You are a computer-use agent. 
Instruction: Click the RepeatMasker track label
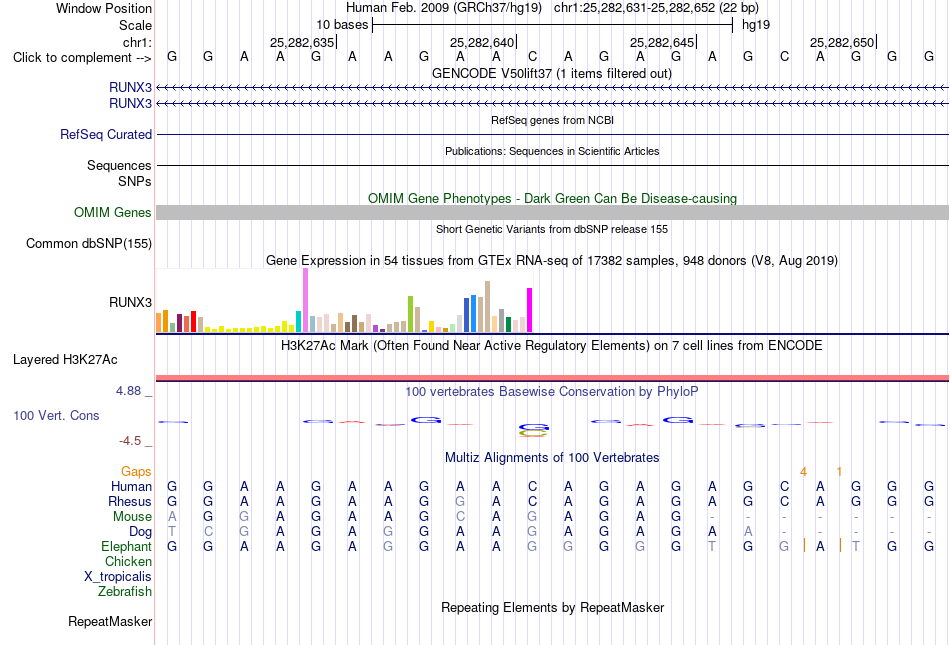coord(110,621)
